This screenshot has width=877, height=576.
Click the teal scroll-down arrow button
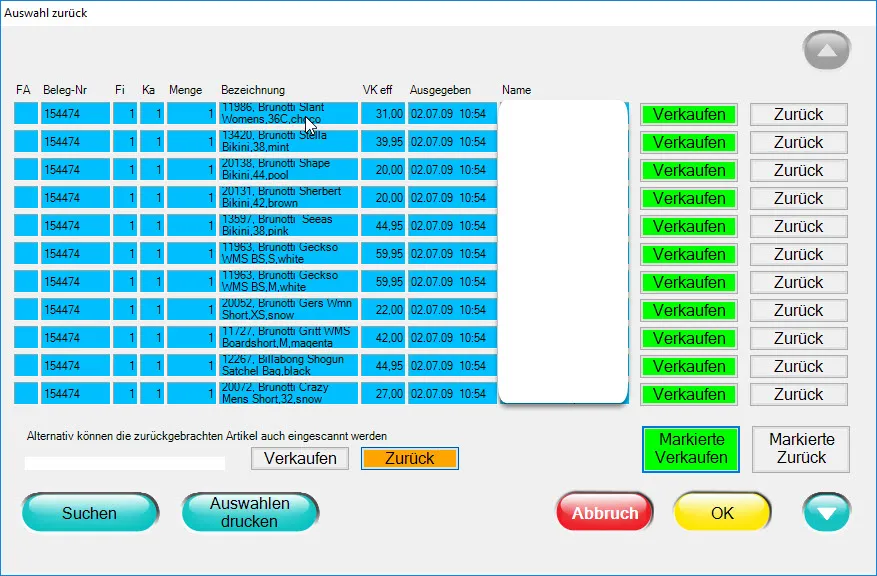coord(826,513)
